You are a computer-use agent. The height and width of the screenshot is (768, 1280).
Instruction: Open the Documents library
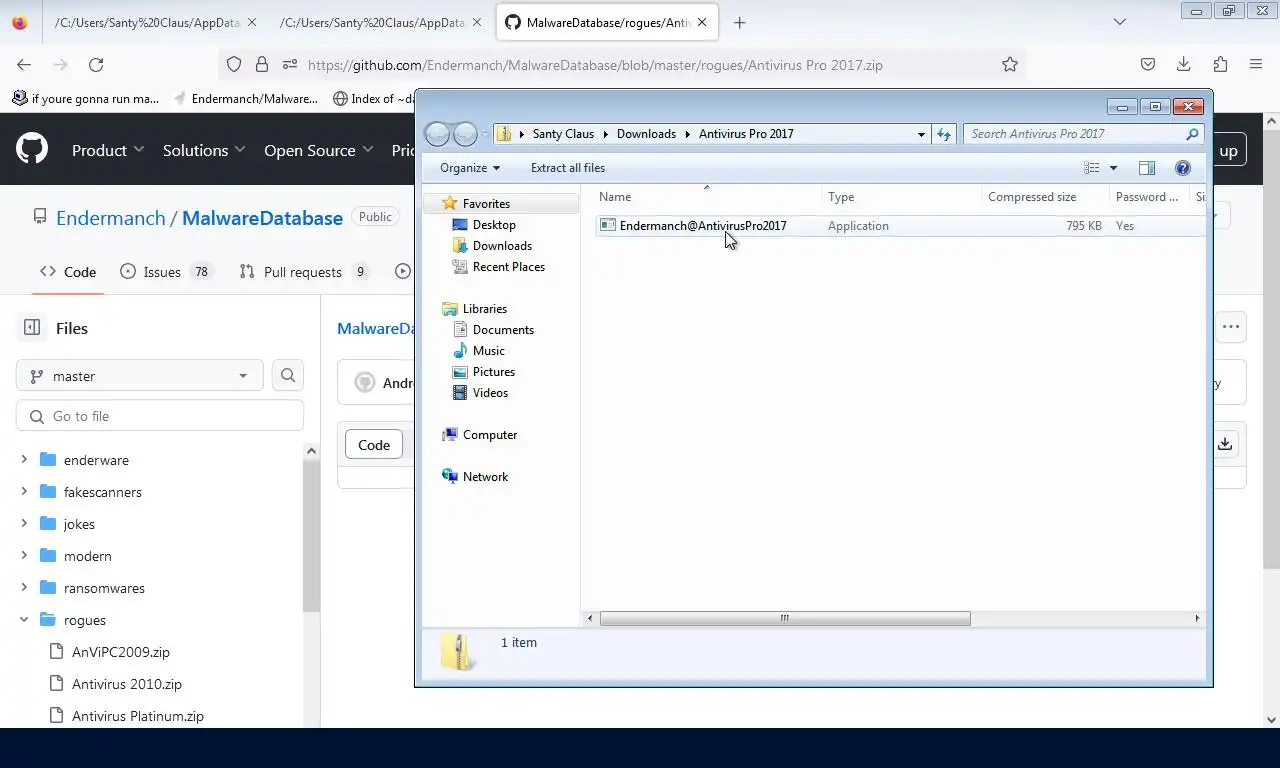[x=503, y=330]
